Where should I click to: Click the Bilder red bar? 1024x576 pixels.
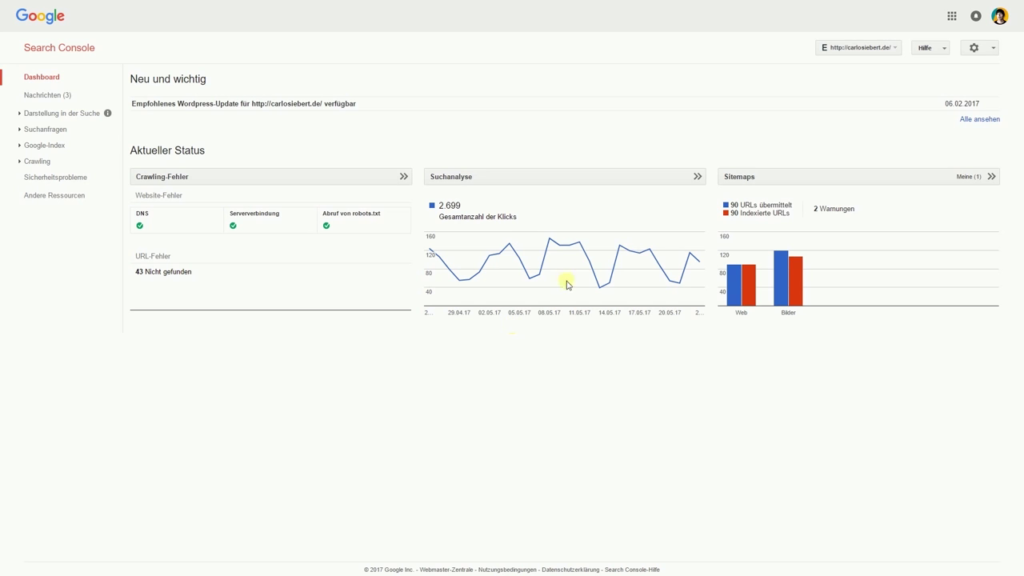(795, 281)
